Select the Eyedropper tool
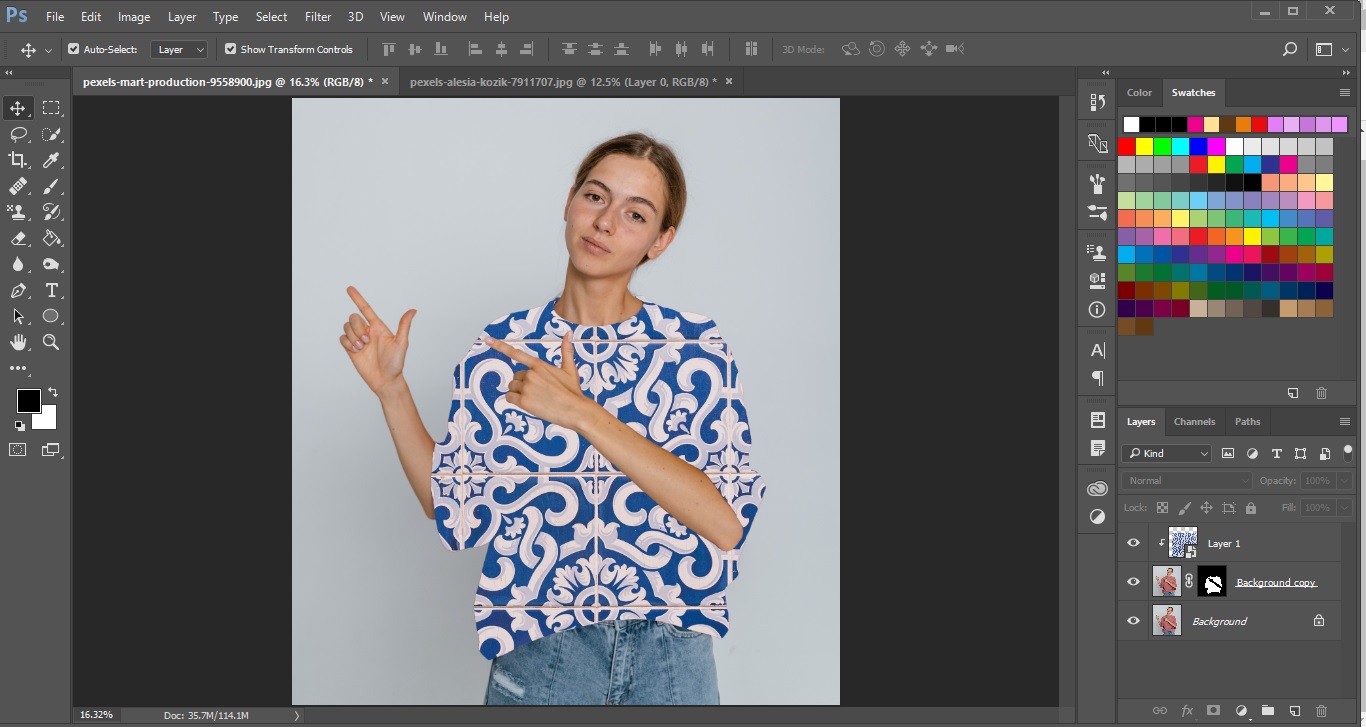The height and width of the screenshot is (727, 1366). point(52,160)
